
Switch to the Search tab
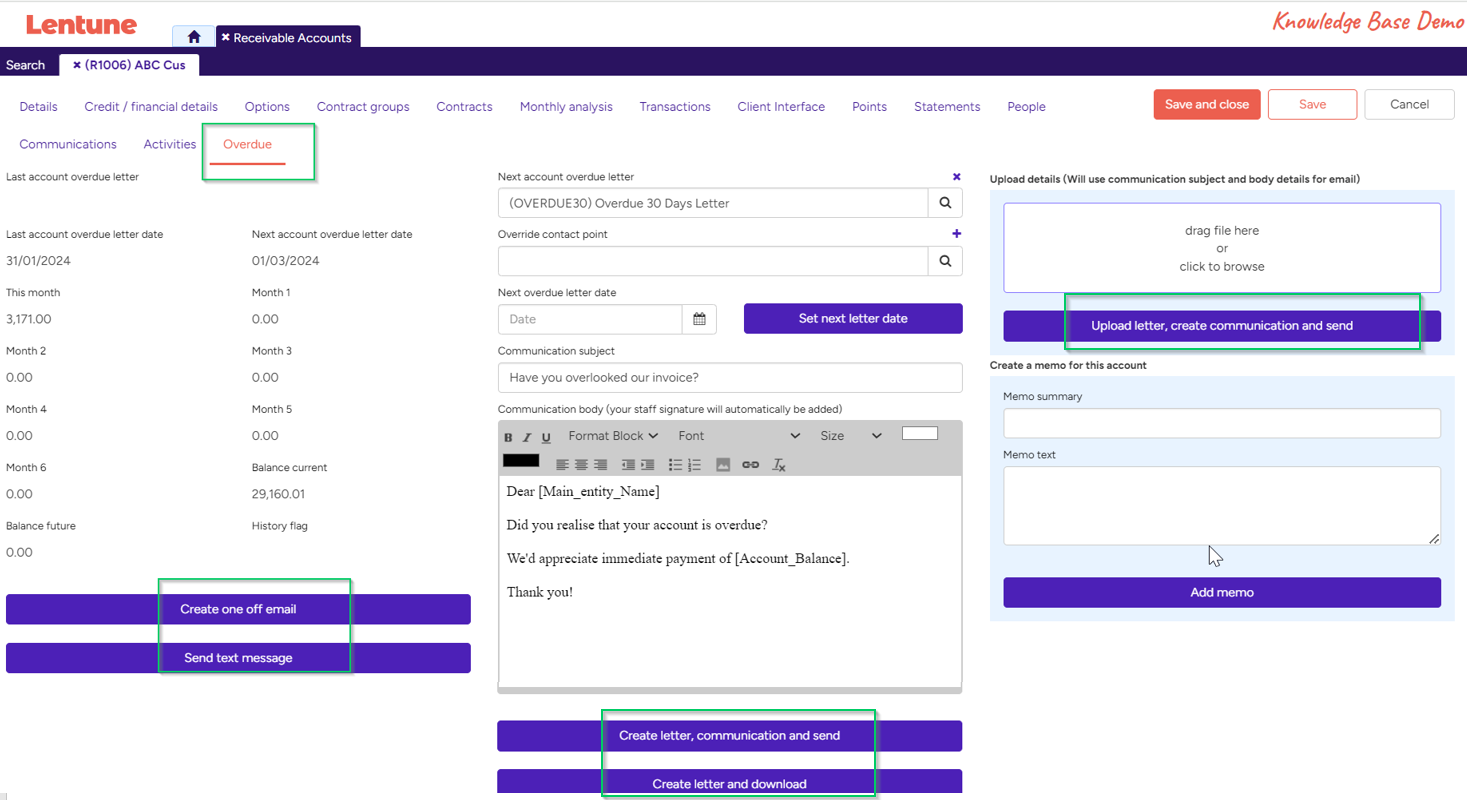(26, 65)
